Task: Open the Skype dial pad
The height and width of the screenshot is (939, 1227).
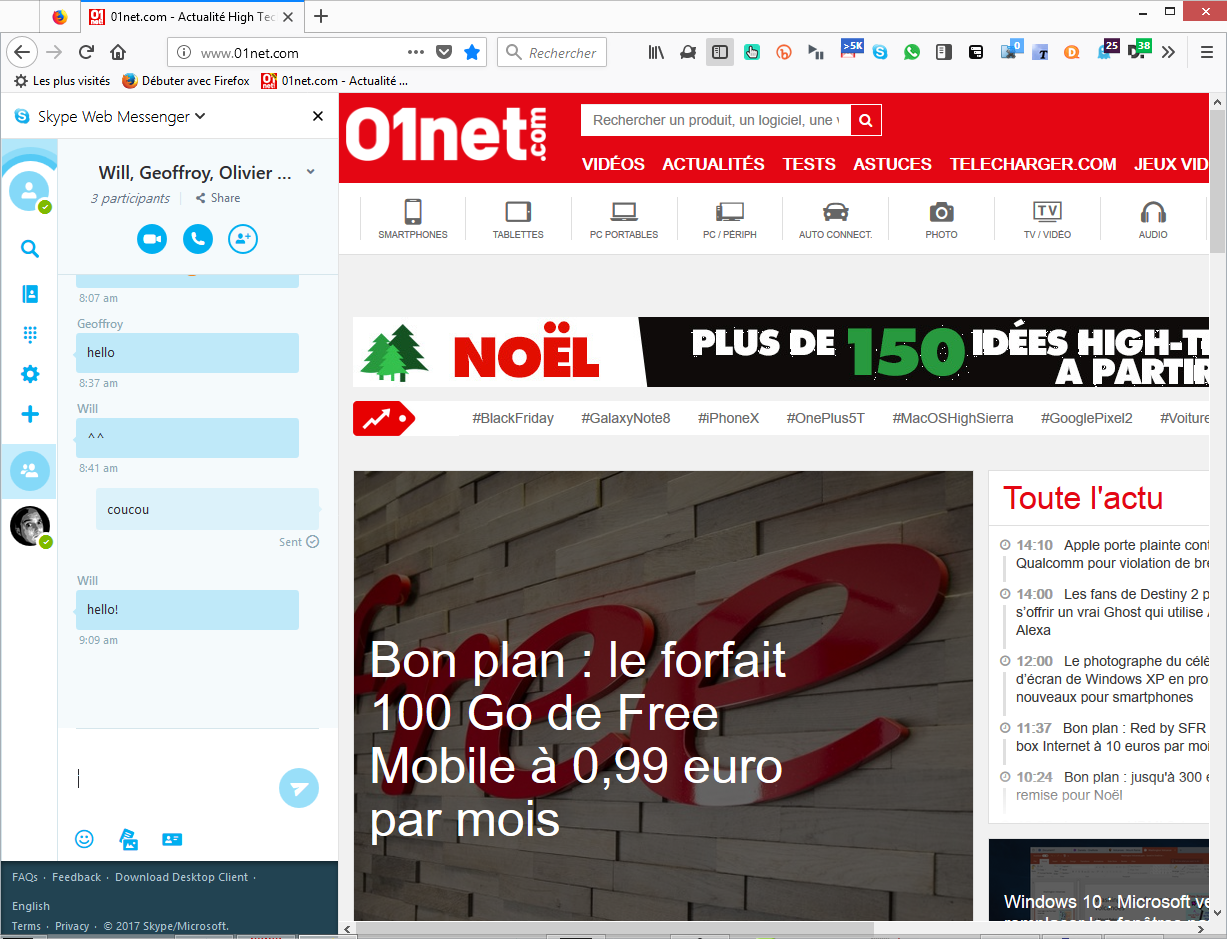Action: [30, 334]
